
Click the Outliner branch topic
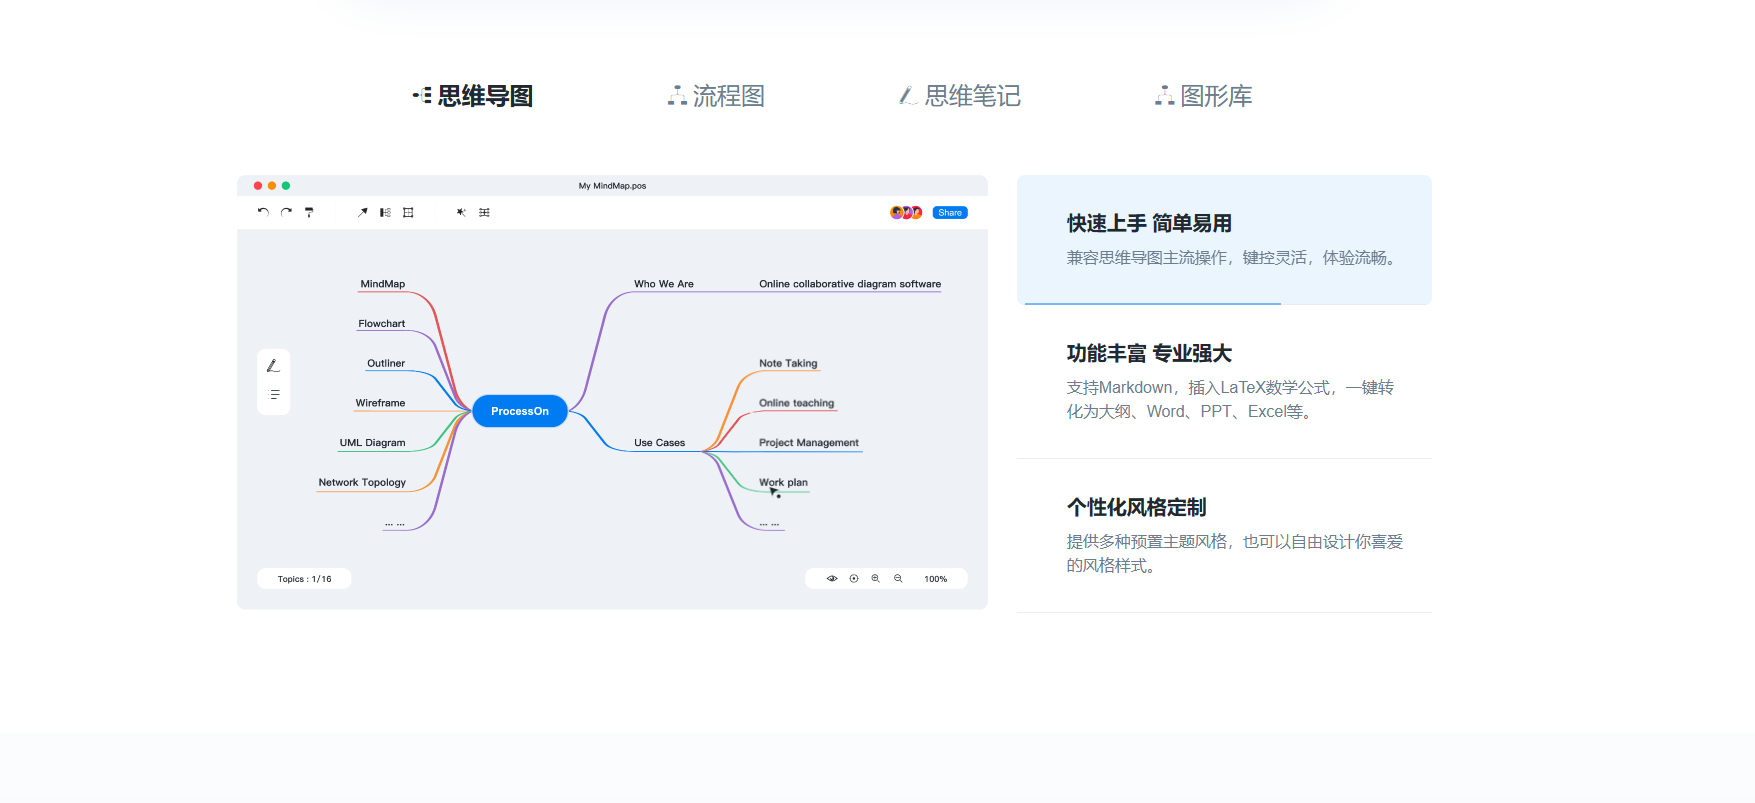click(x=386, y=363)
